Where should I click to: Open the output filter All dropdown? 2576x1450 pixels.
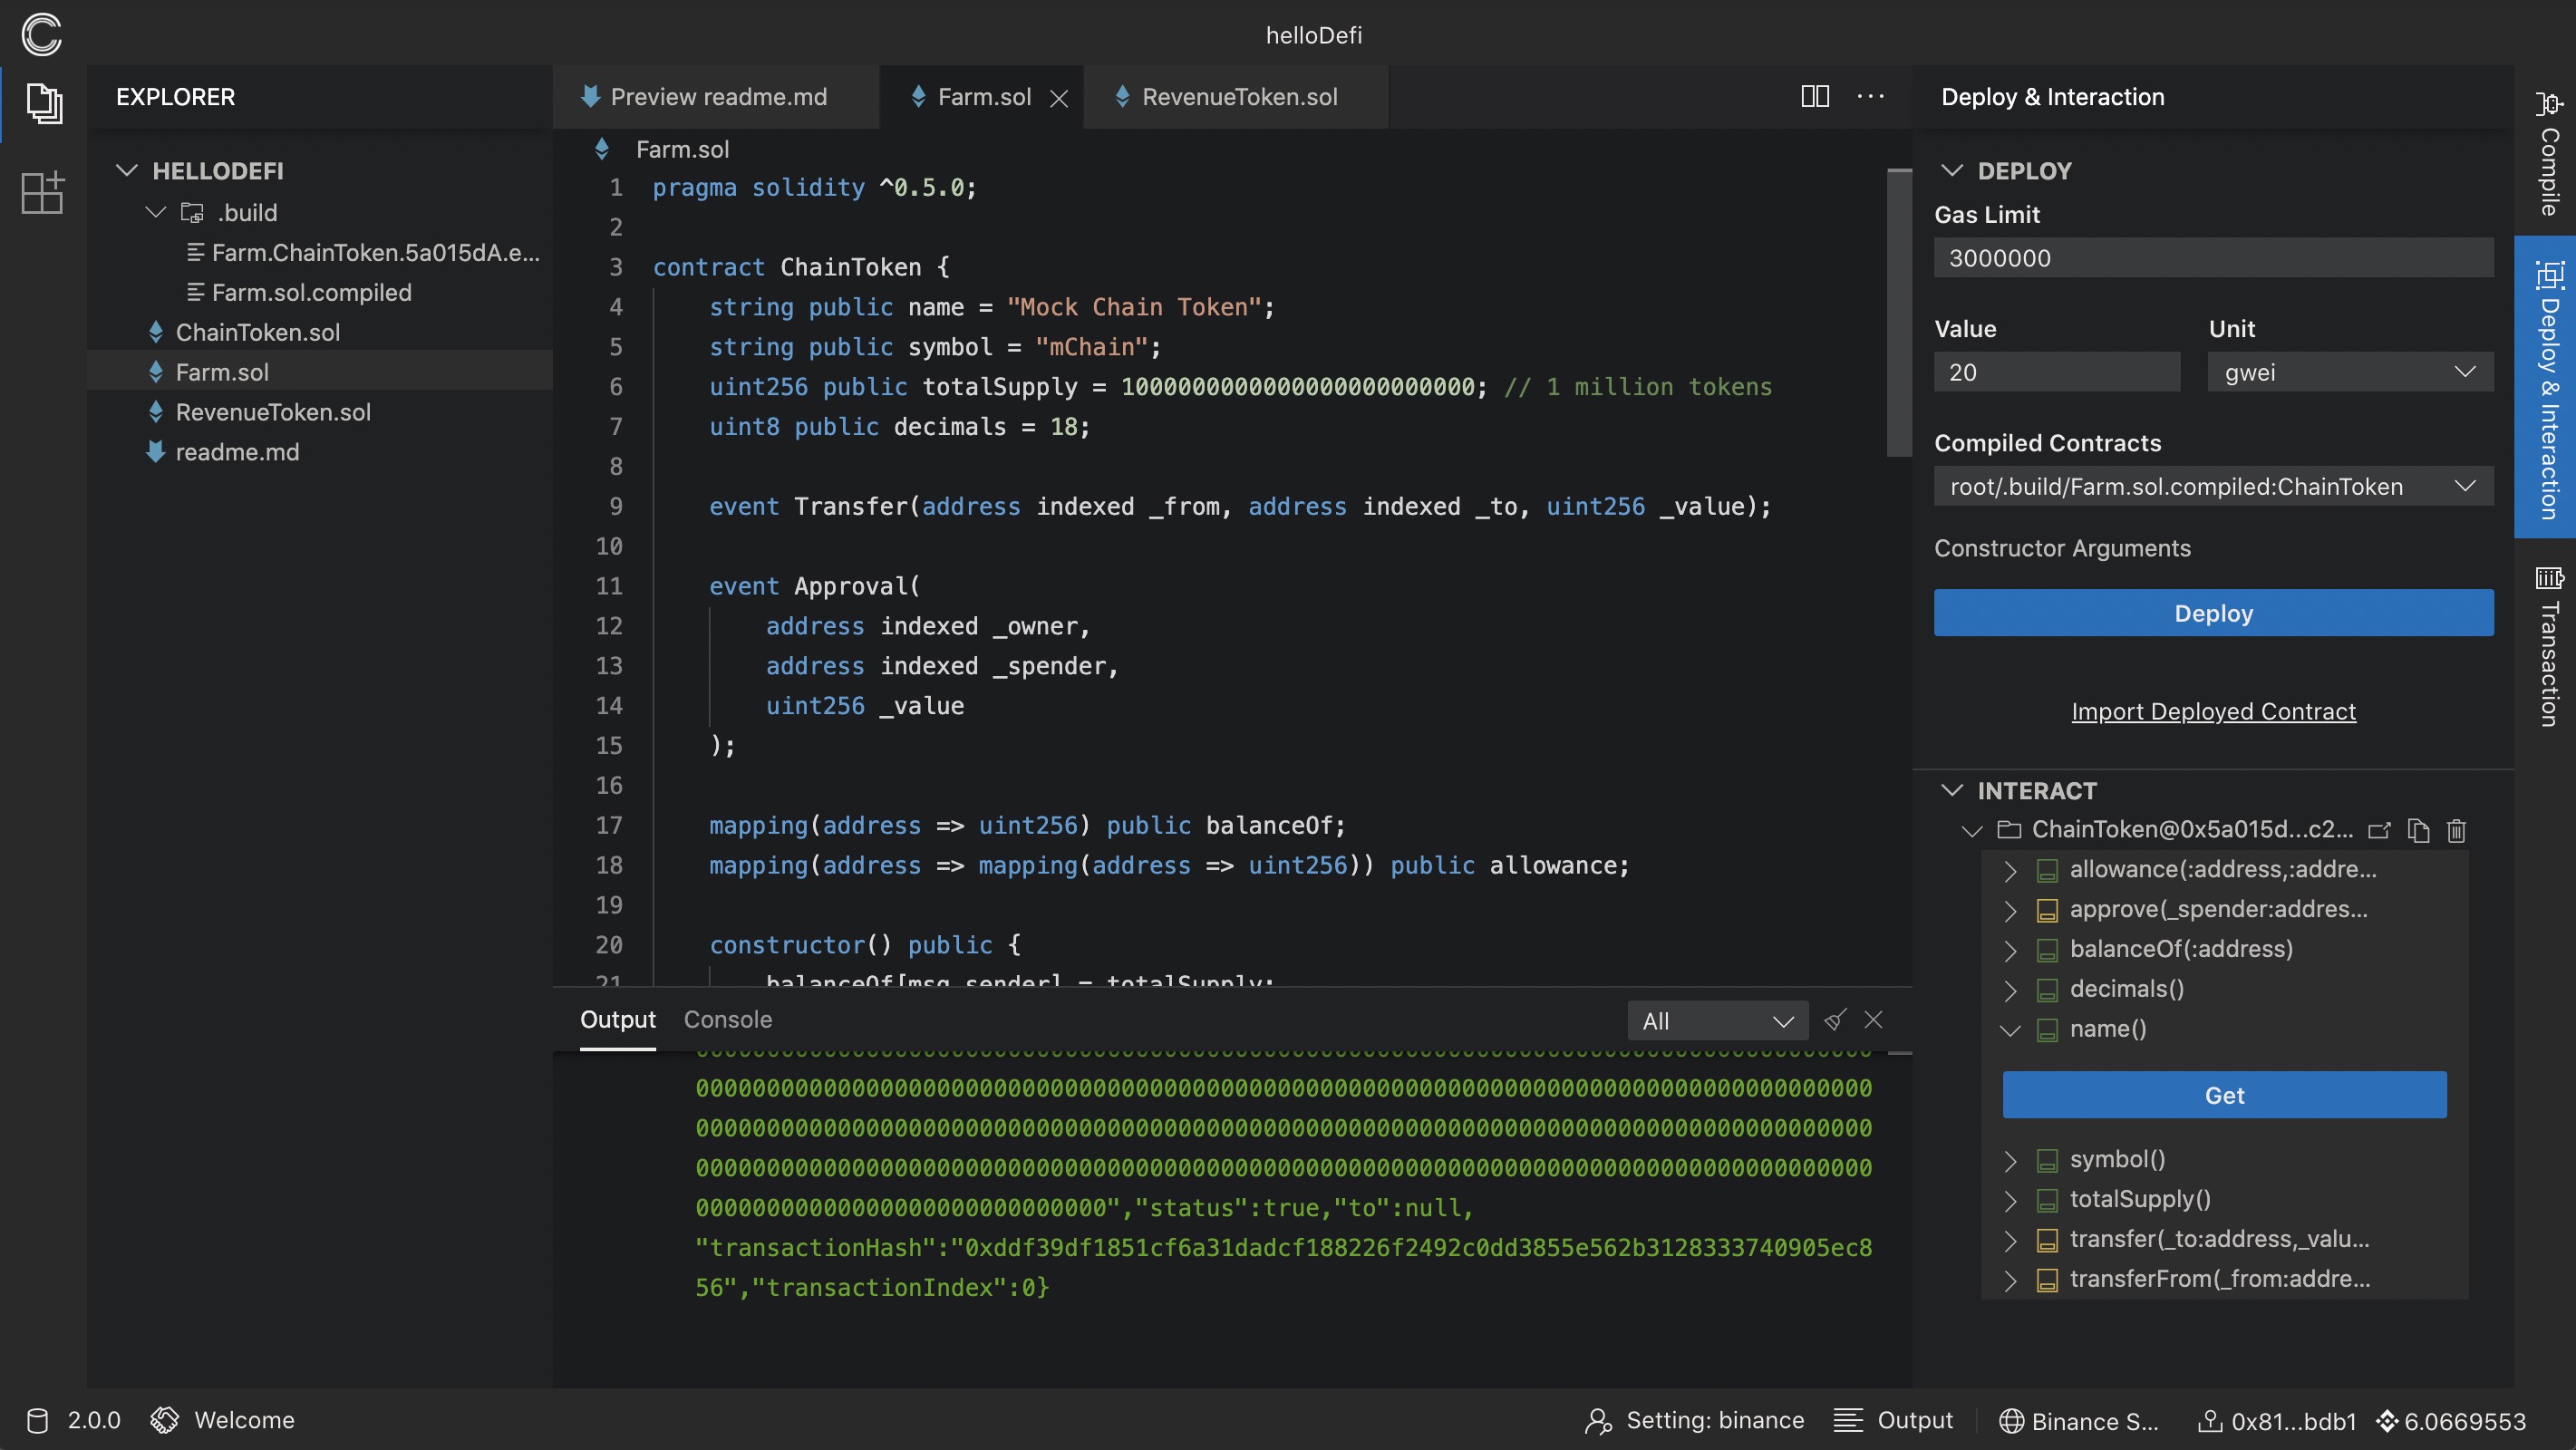pos(1717,1021)
